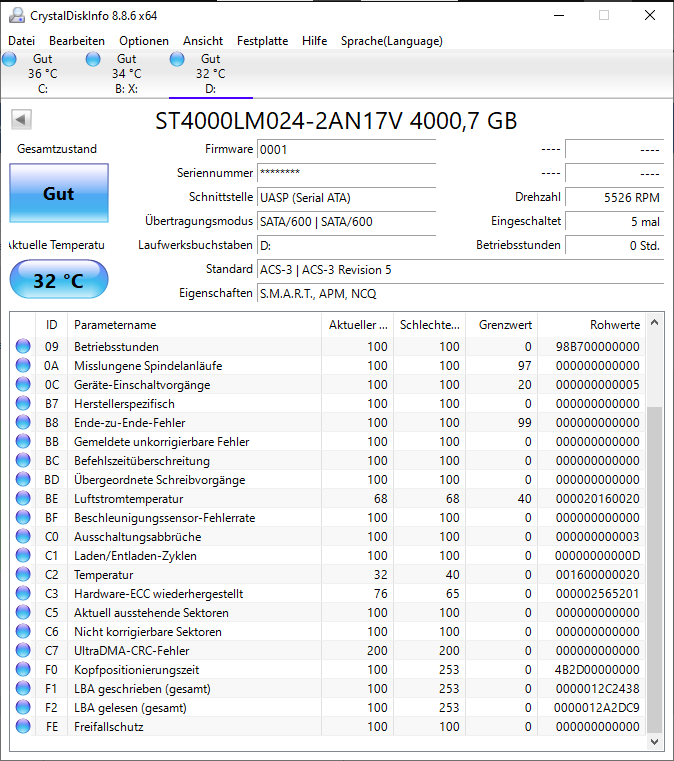Click status orb of Freifallschutz row
The height and width of the screenshot is (761, 674).
[23, 726]
